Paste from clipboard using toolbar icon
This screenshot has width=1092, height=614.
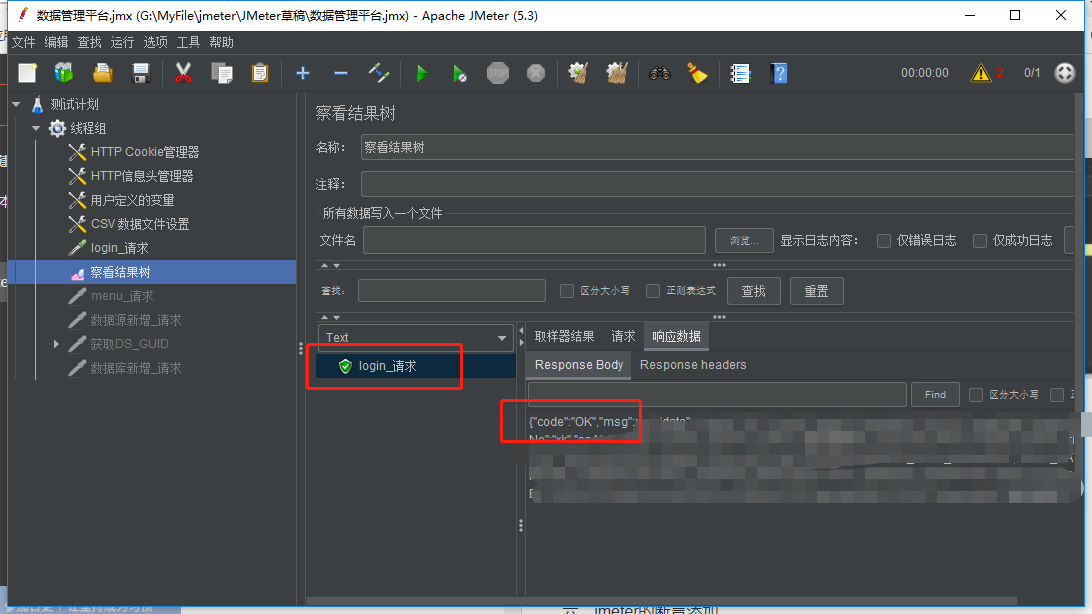tap(260, 73)
